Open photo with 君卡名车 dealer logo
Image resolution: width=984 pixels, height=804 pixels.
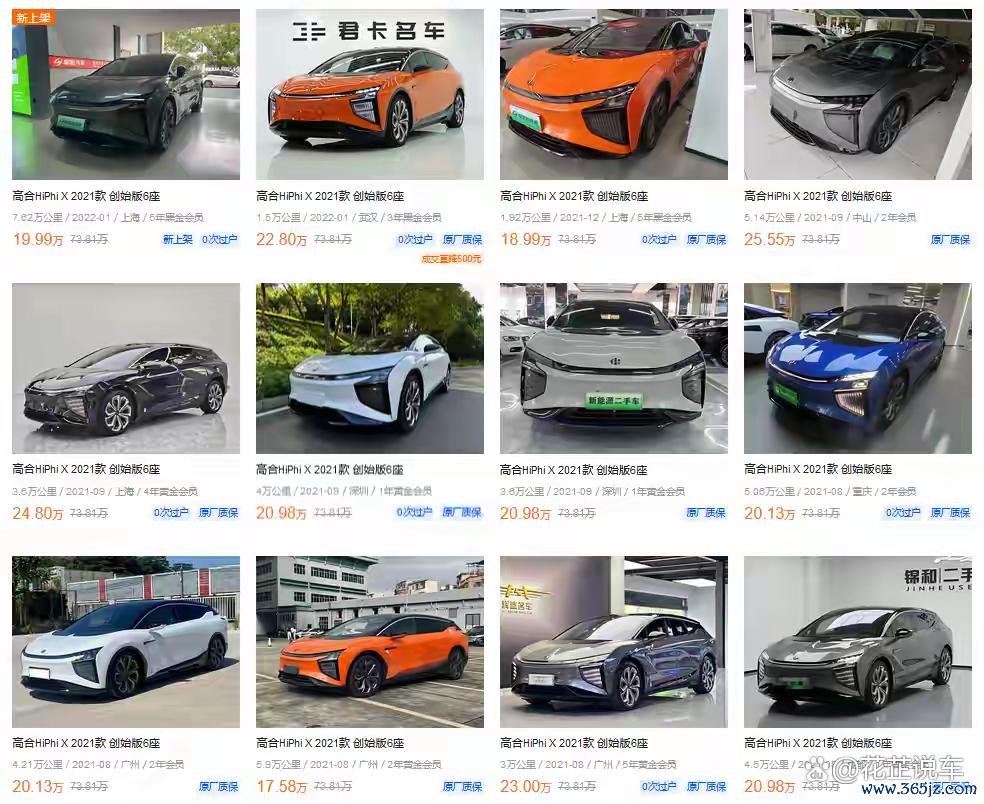tap(370, 94)
